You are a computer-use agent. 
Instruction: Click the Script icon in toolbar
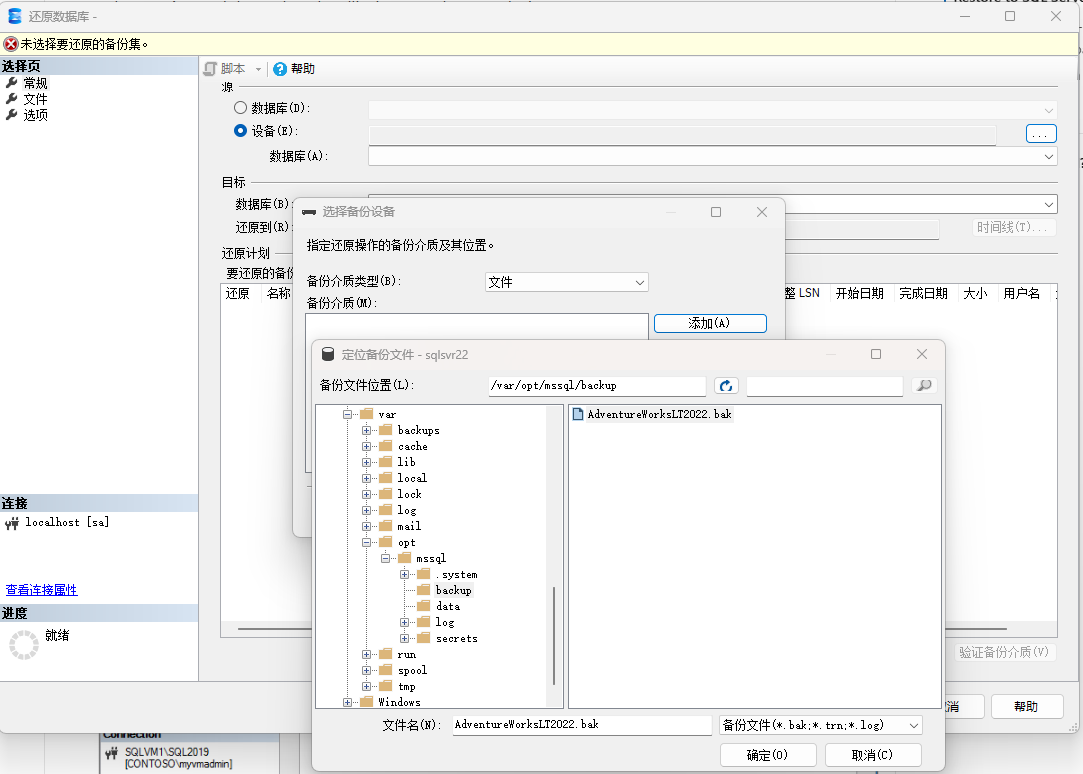pyautogui.click(x=211, y=69)
